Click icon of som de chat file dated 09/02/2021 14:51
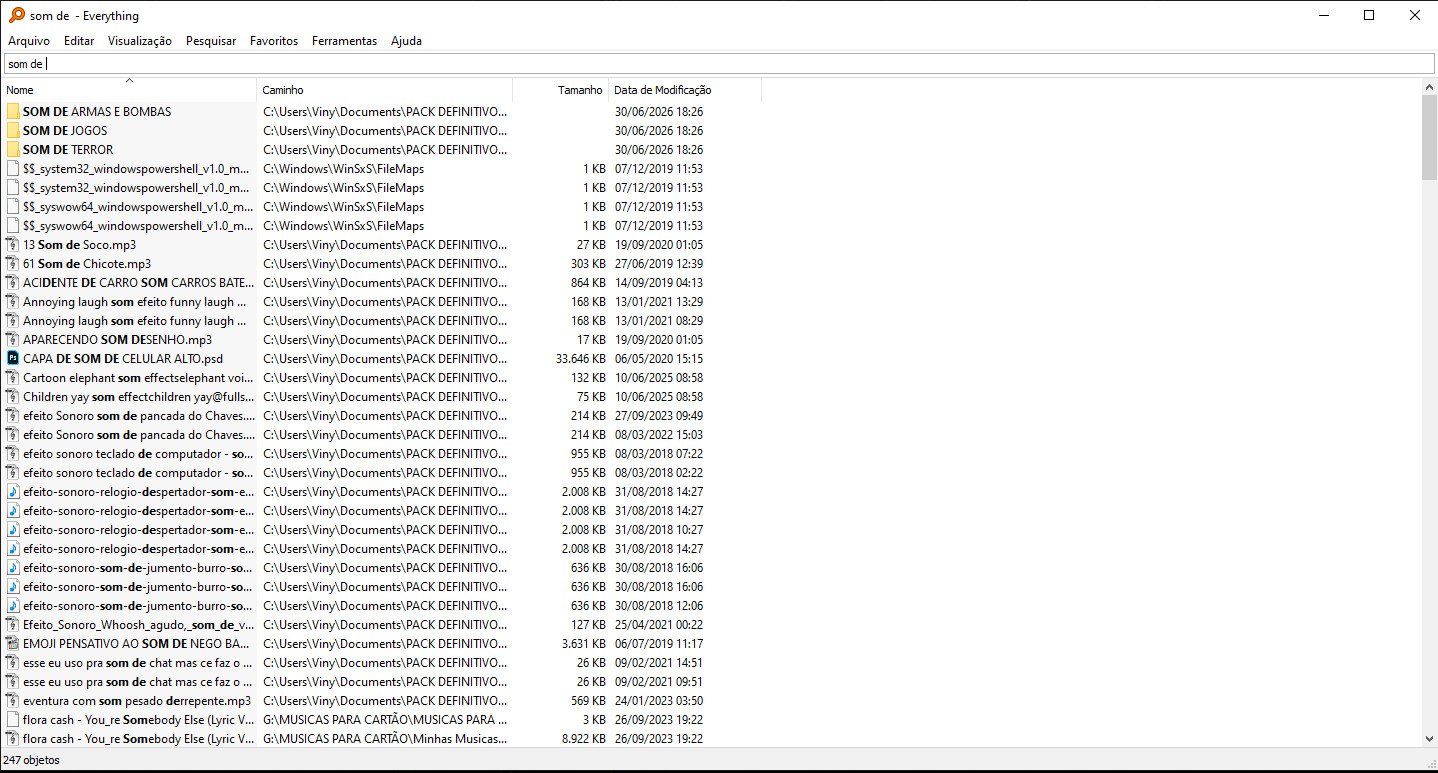The width and height of the screenshot is (1438, 773). tap(13, 663)
